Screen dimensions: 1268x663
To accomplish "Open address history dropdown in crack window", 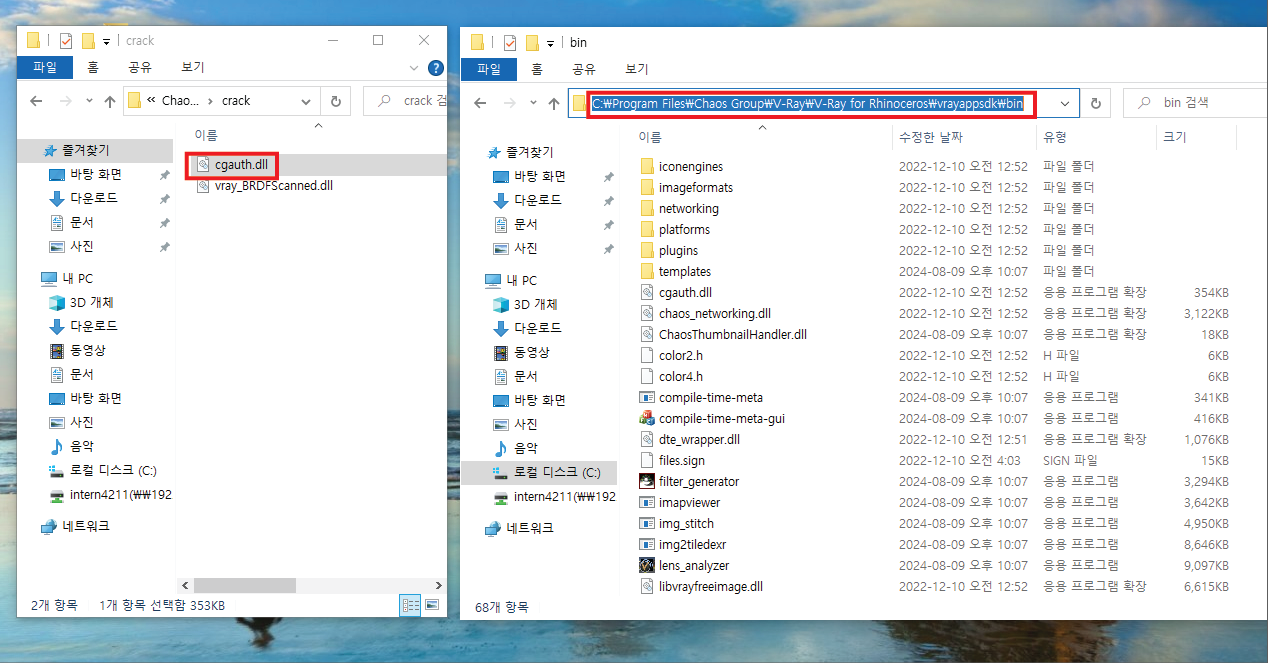I will pyautogui.click(x=307, y=101).
